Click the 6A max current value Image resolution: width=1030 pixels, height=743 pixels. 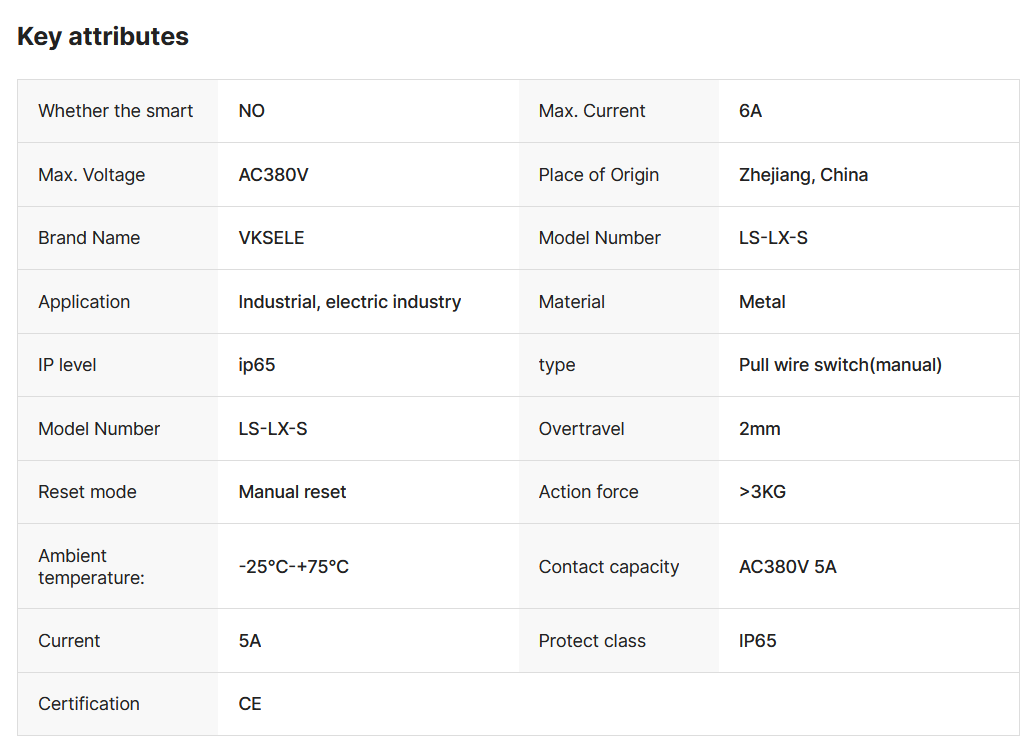(x=750, y=111)
